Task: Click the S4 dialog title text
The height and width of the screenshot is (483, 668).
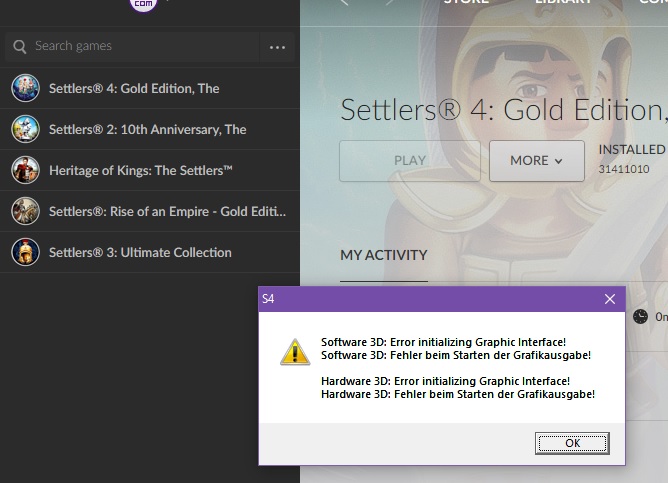Action: (x=268, y=299)
